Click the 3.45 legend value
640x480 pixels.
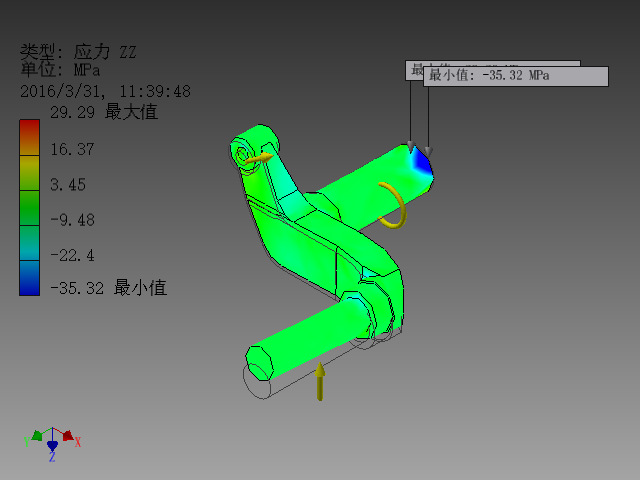pos(68,185)
